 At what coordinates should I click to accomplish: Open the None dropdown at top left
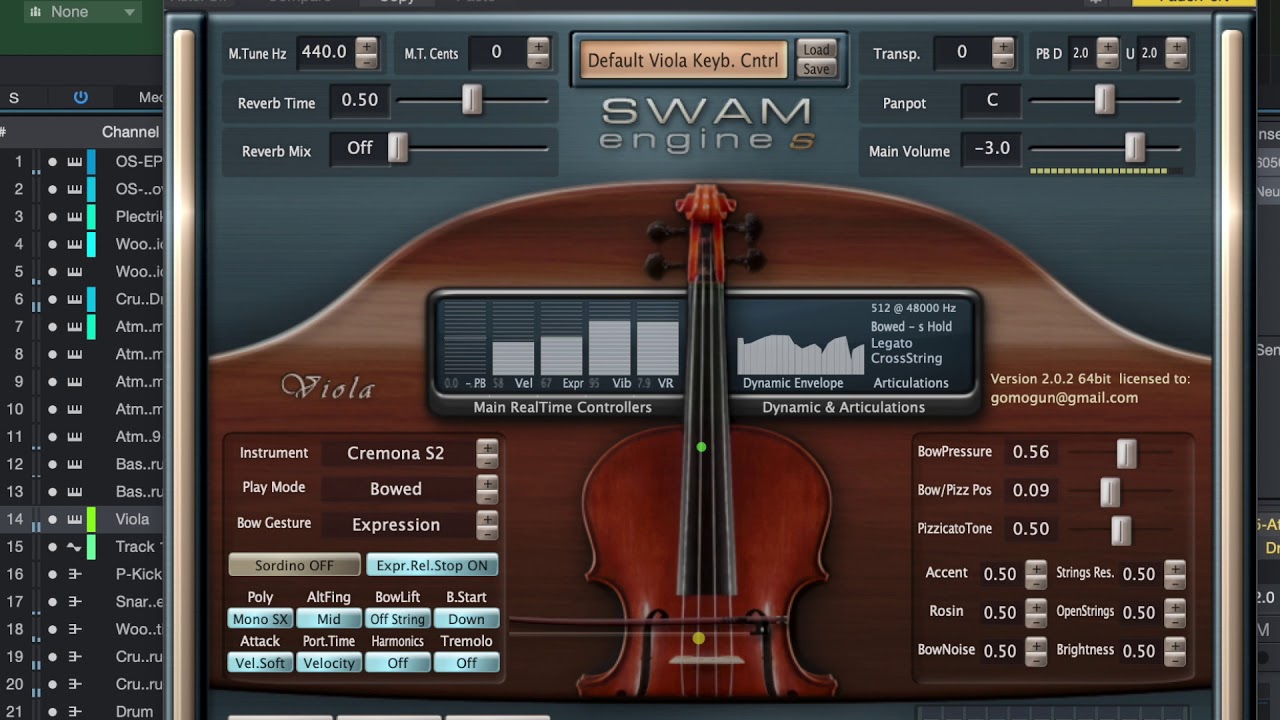pos(82,12)
